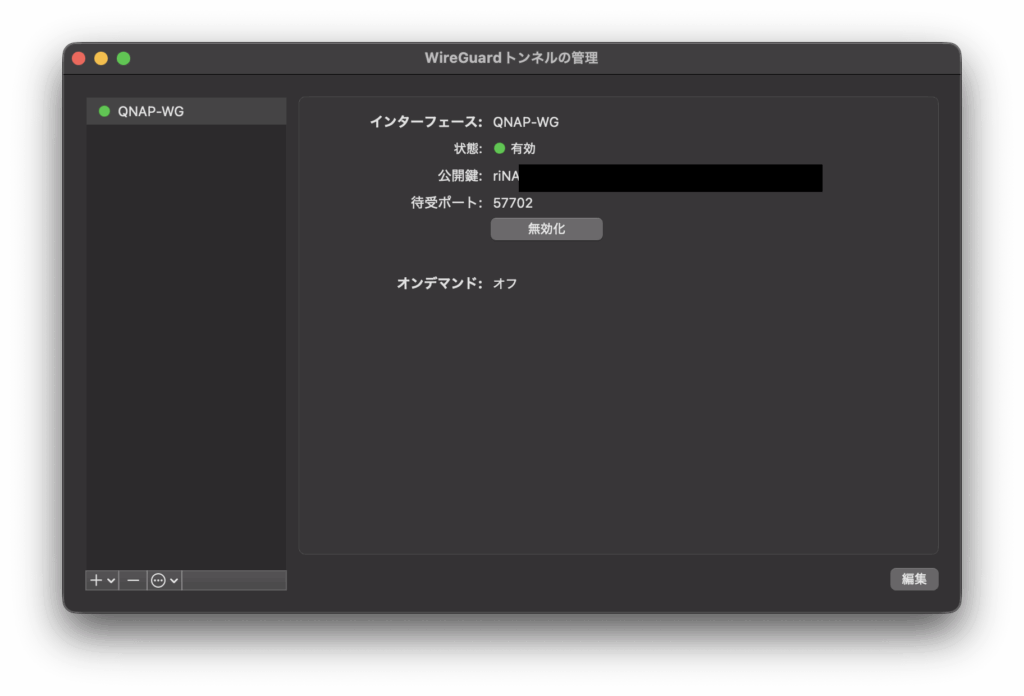
Task: Click the オフ on-demand value
Action: pyautogui.click(x=505, y=283)
